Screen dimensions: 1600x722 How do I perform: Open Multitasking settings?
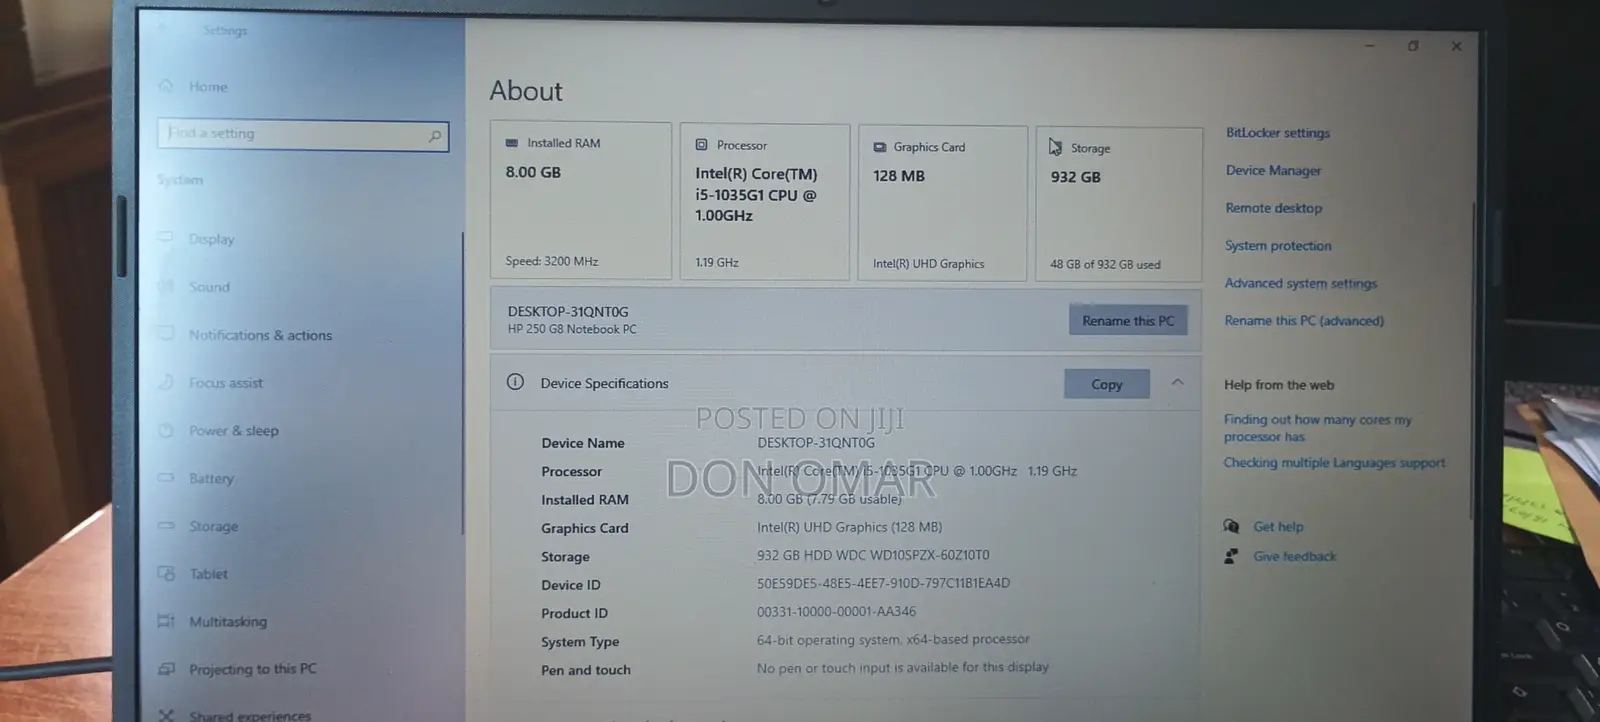[228, 622]
